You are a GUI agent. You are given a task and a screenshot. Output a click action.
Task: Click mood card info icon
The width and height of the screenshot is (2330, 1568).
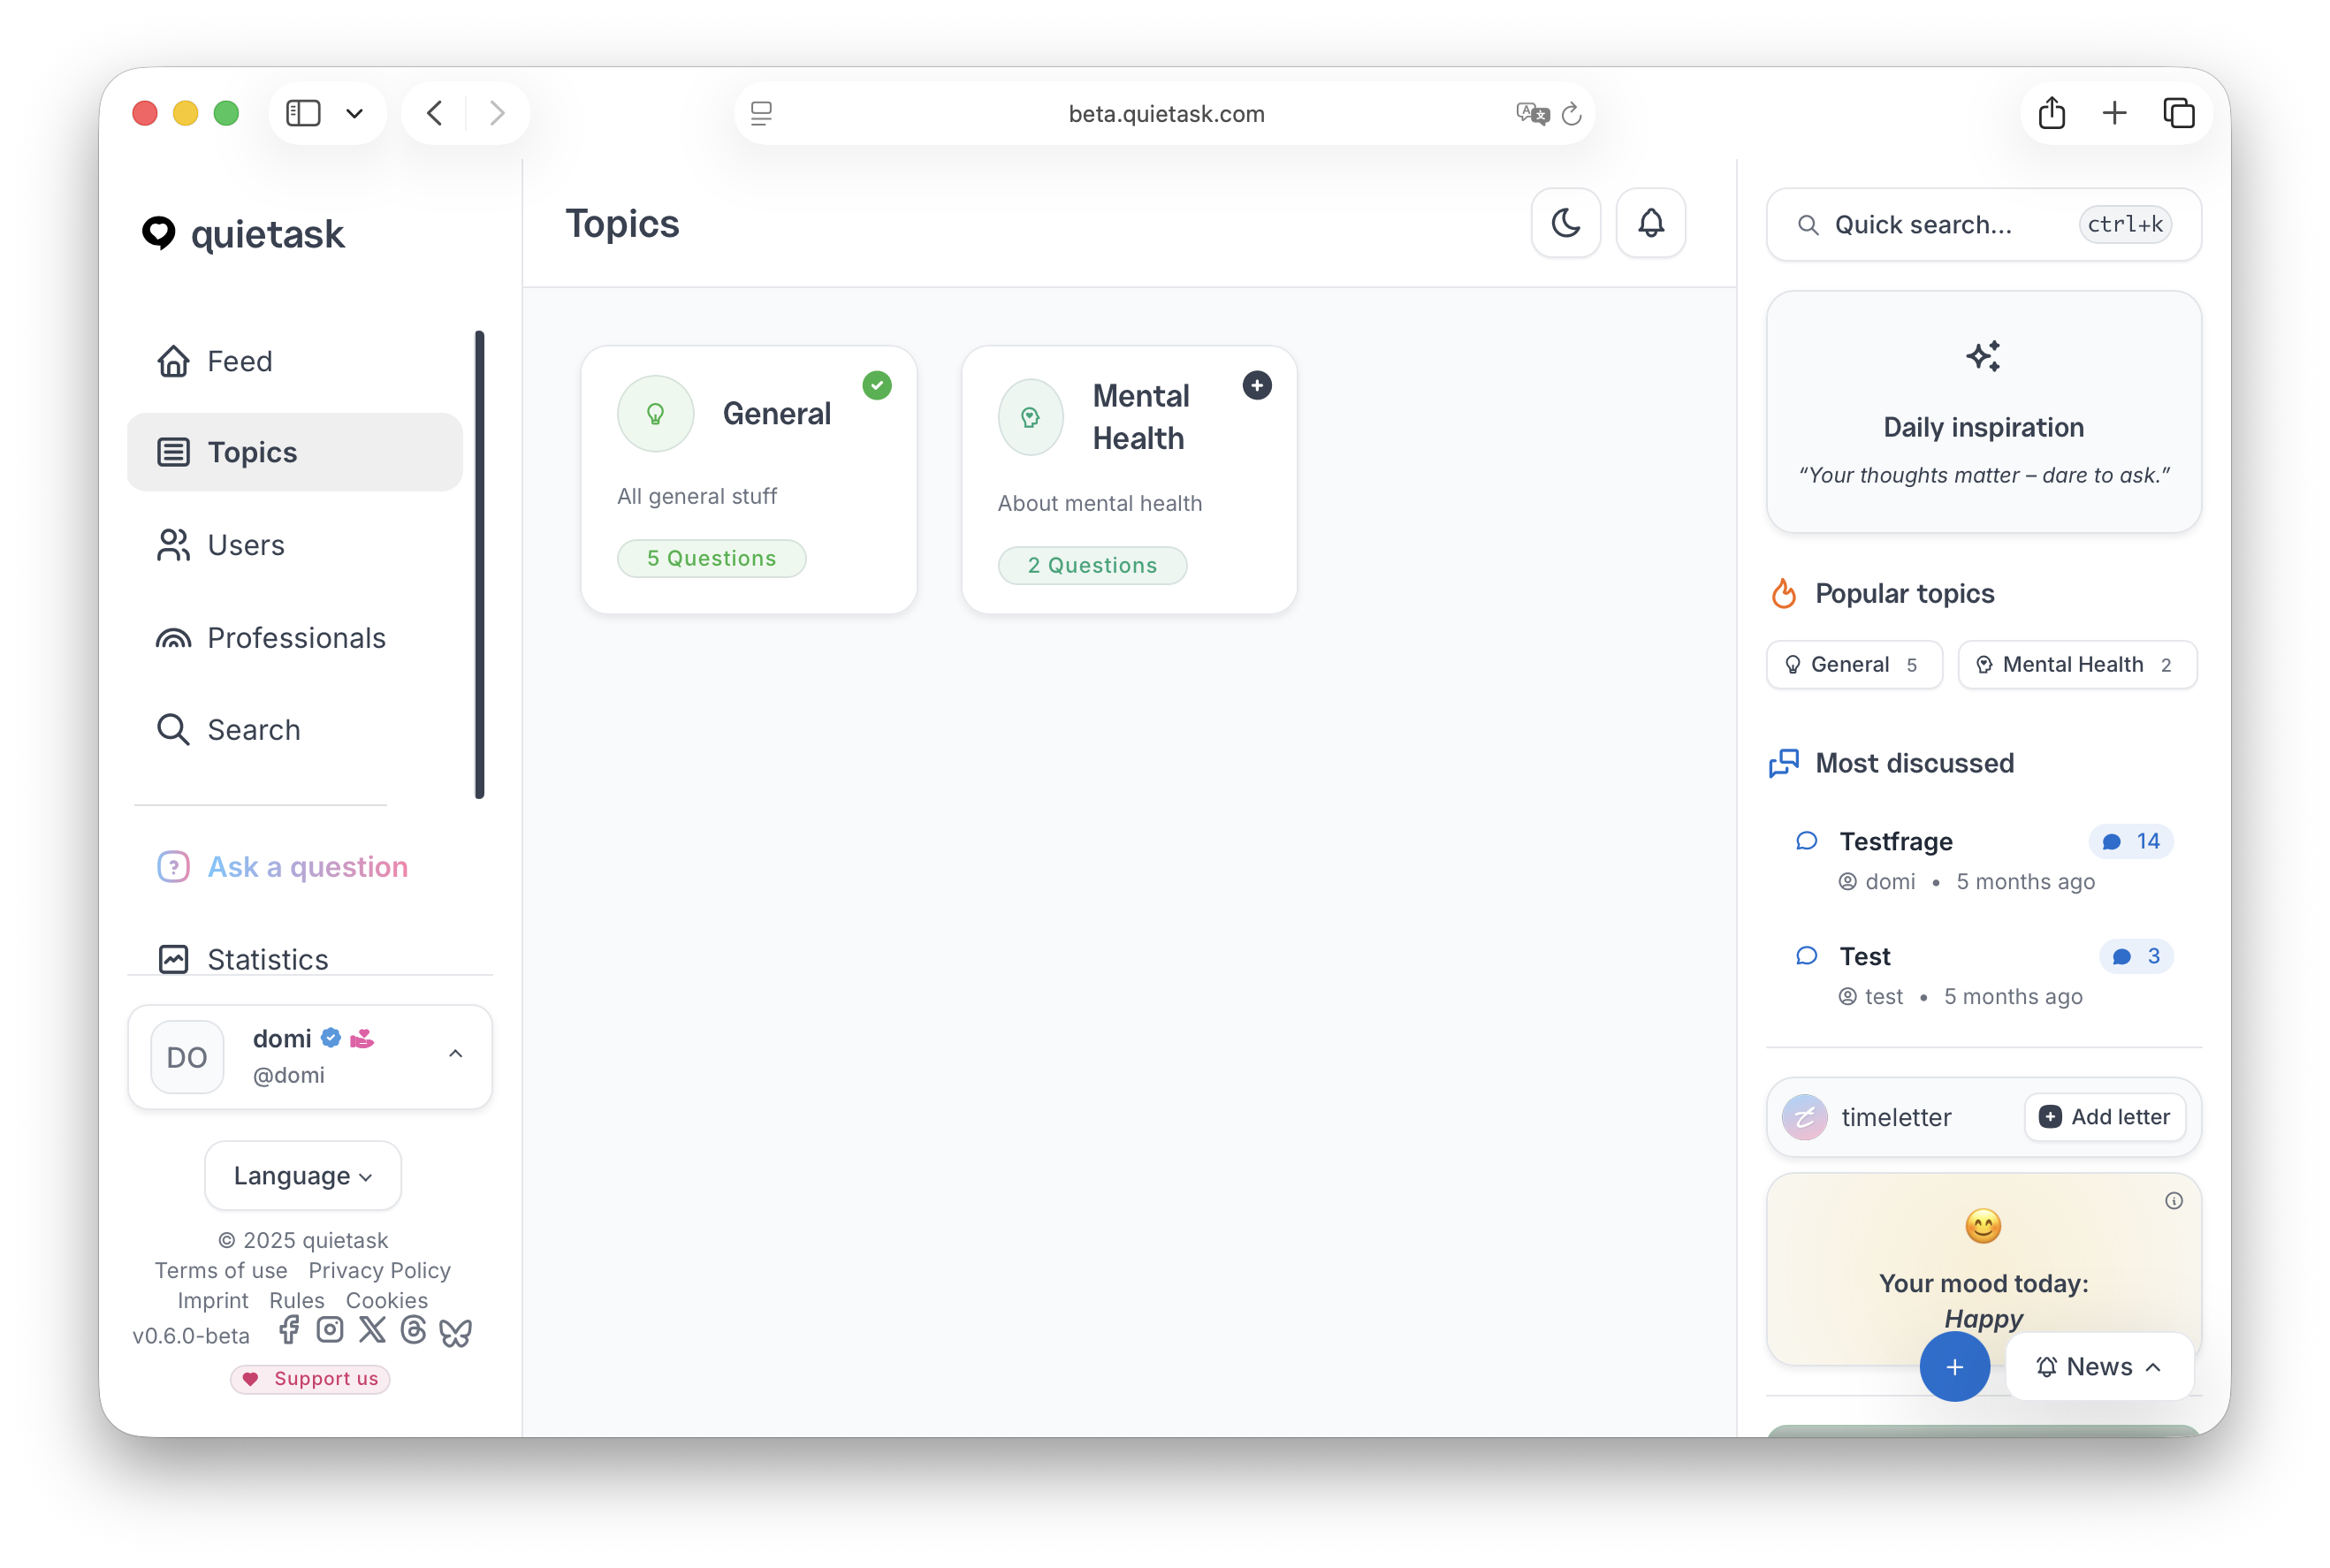pyautogui.click(x=2173, y=1201)
